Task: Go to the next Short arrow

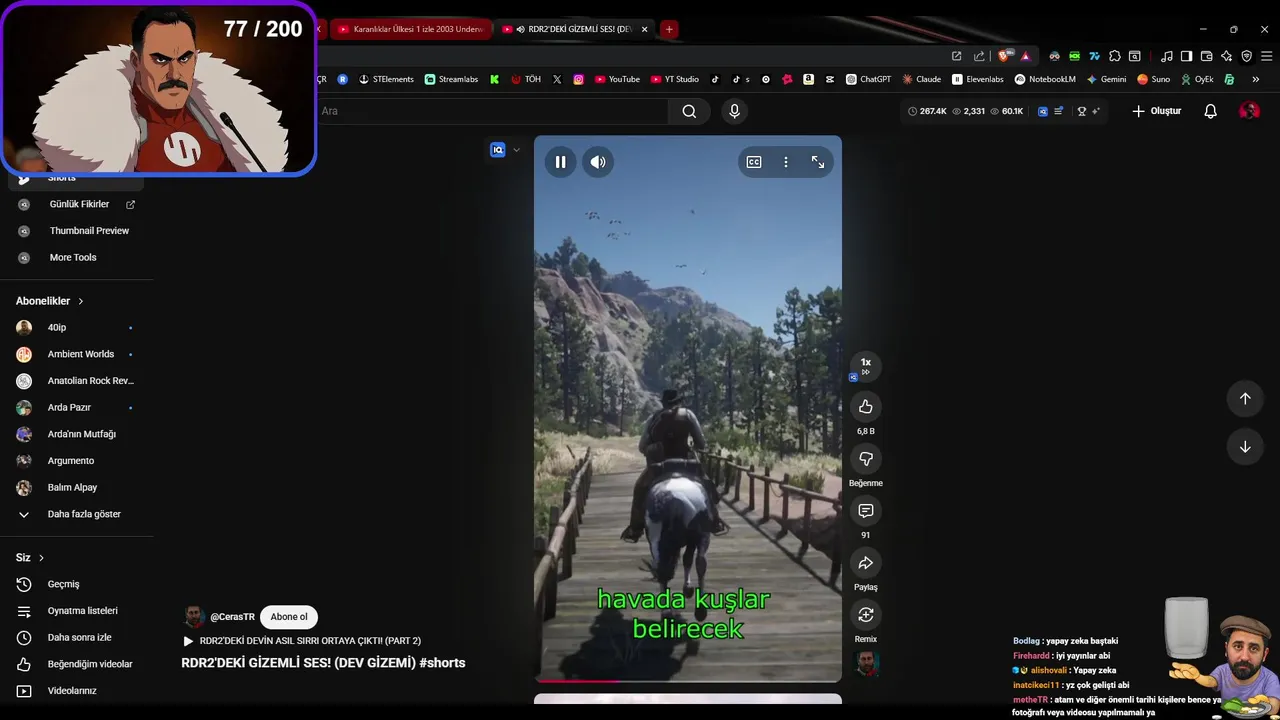Action: 1245,447
